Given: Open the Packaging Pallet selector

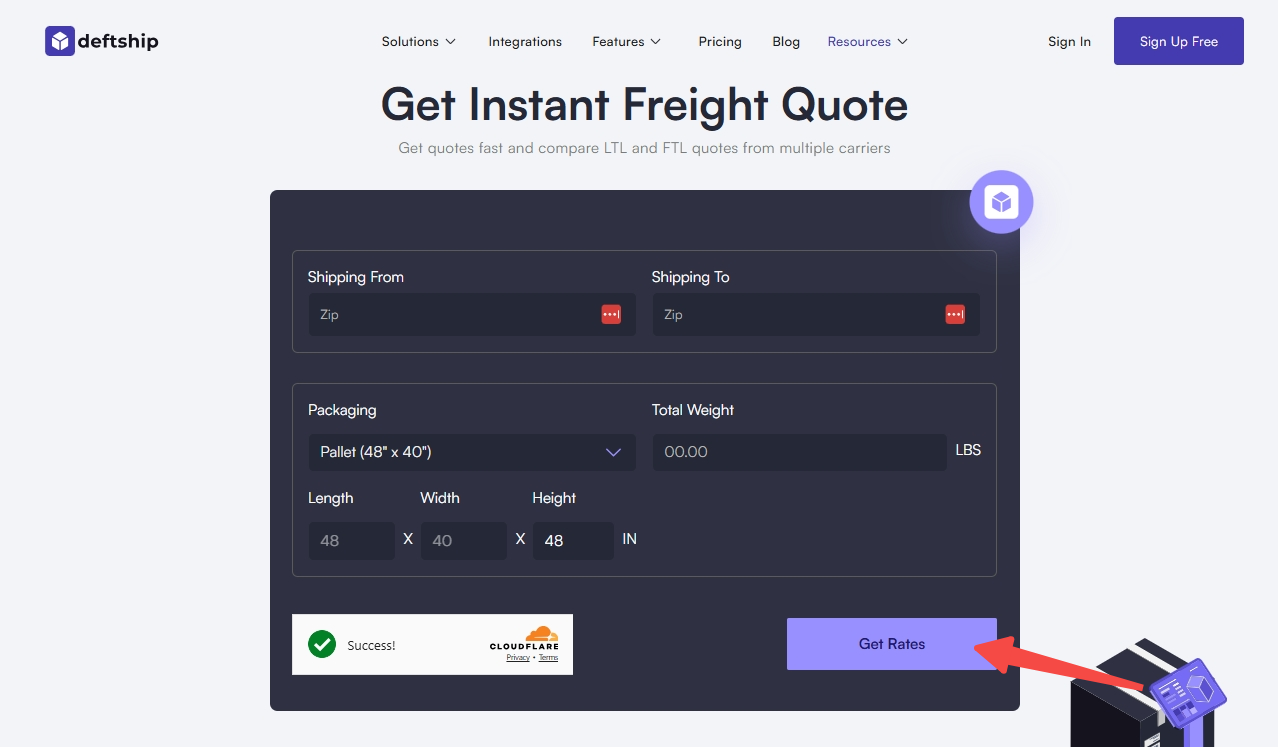Looking at the screenshot, I should coord(472,452).
